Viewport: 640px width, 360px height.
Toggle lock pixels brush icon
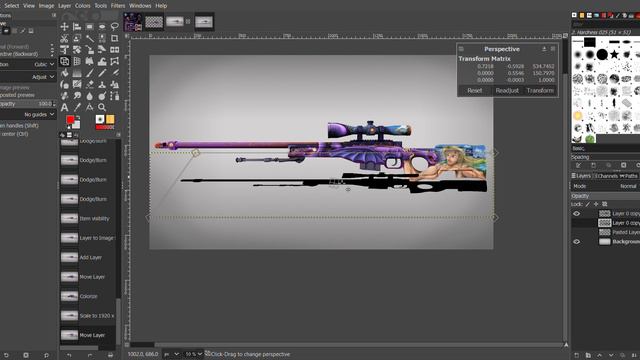click(588, 204)
